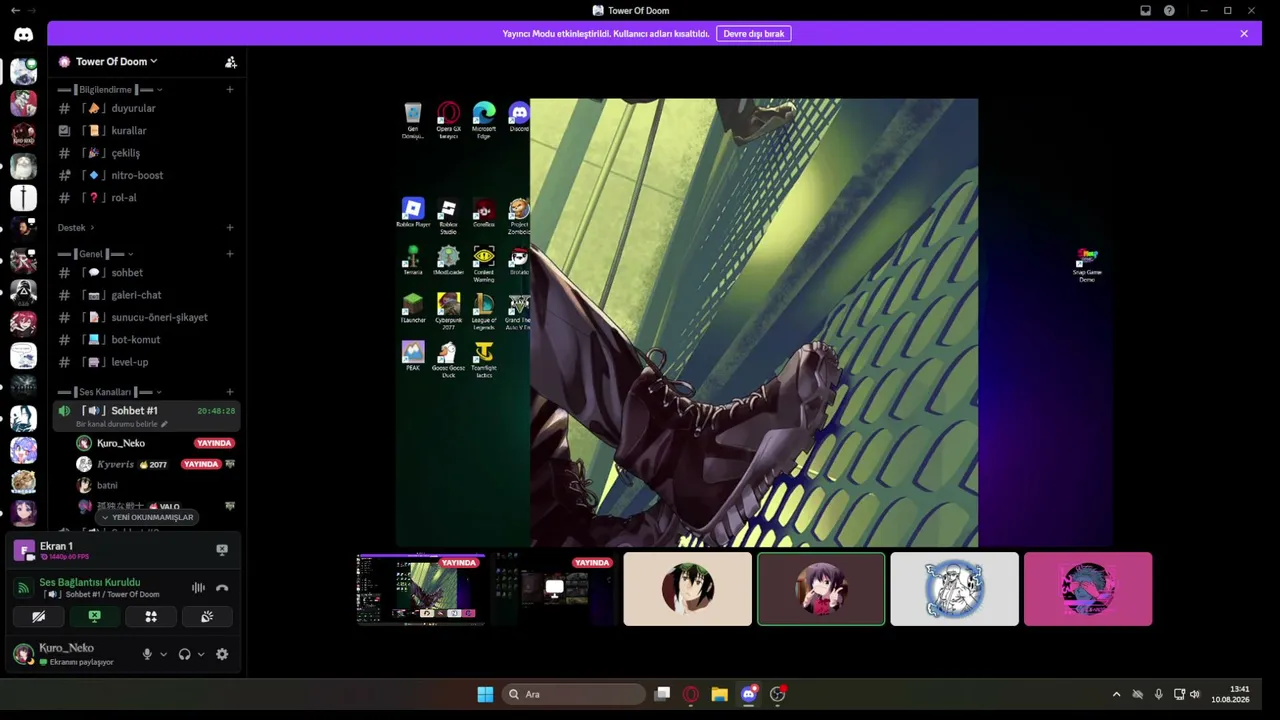Stop streaming Ekran 1 via monitor icon
Screen dimensions: 1280x720
(x=222, y=549)
